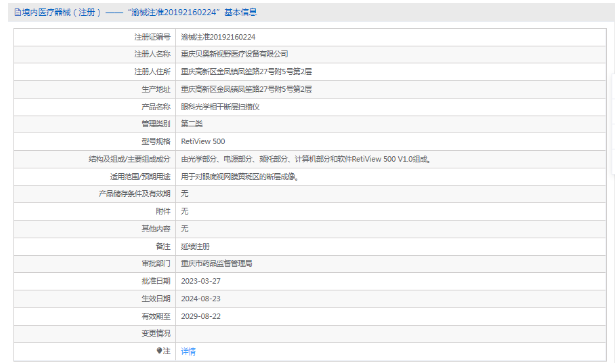Select the 结构及组成/主要组成成分 row label

(129, 159)
